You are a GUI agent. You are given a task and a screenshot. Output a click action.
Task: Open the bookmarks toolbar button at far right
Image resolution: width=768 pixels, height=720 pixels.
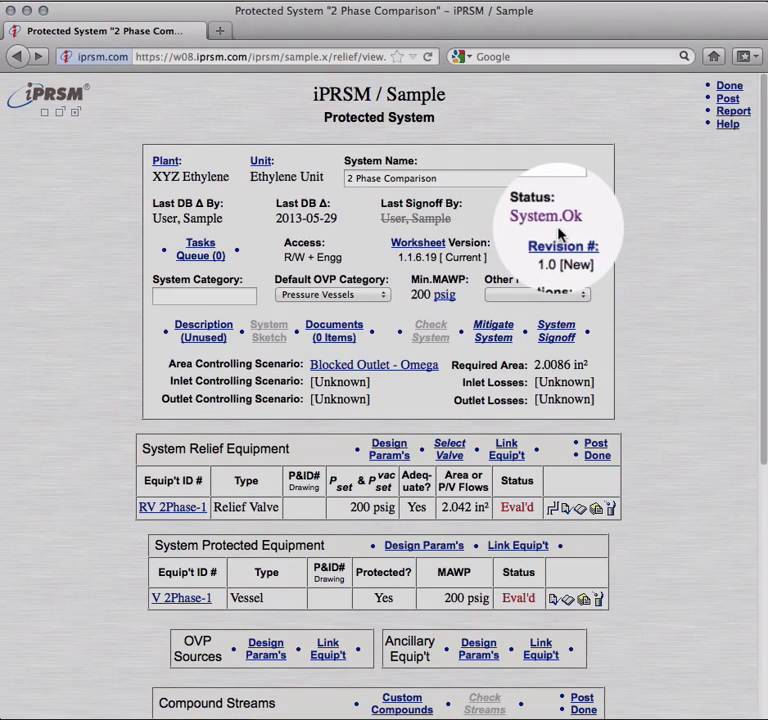(x=746, y=56)
